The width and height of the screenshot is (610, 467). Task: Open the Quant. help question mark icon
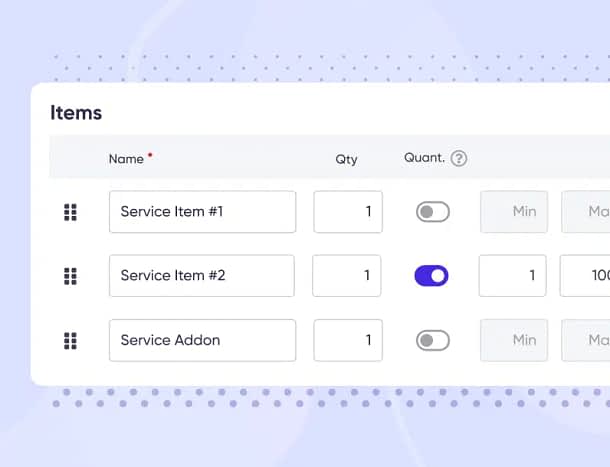459,158
